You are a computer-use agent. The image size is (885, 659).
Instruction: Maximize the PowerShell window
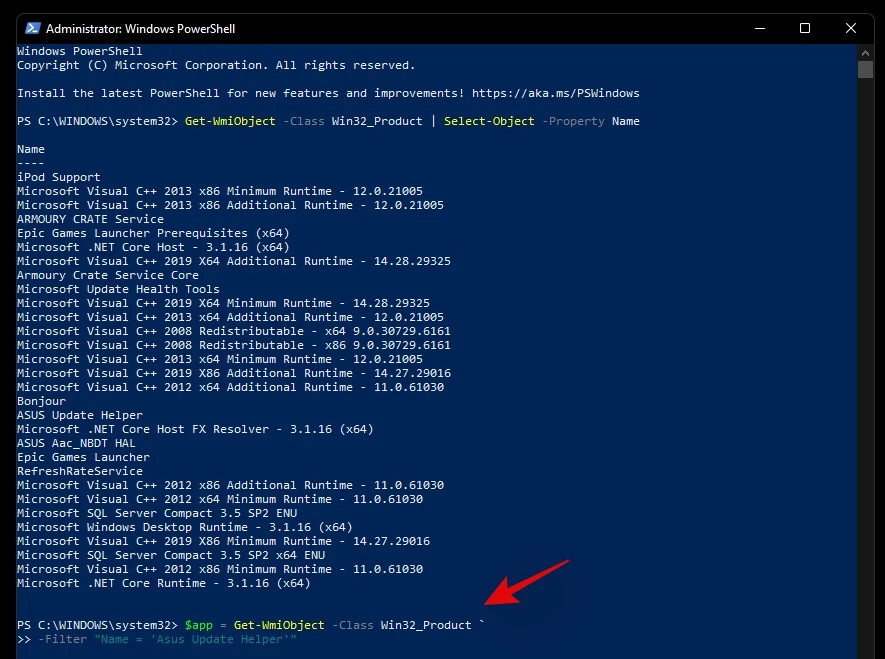(805, 28)
